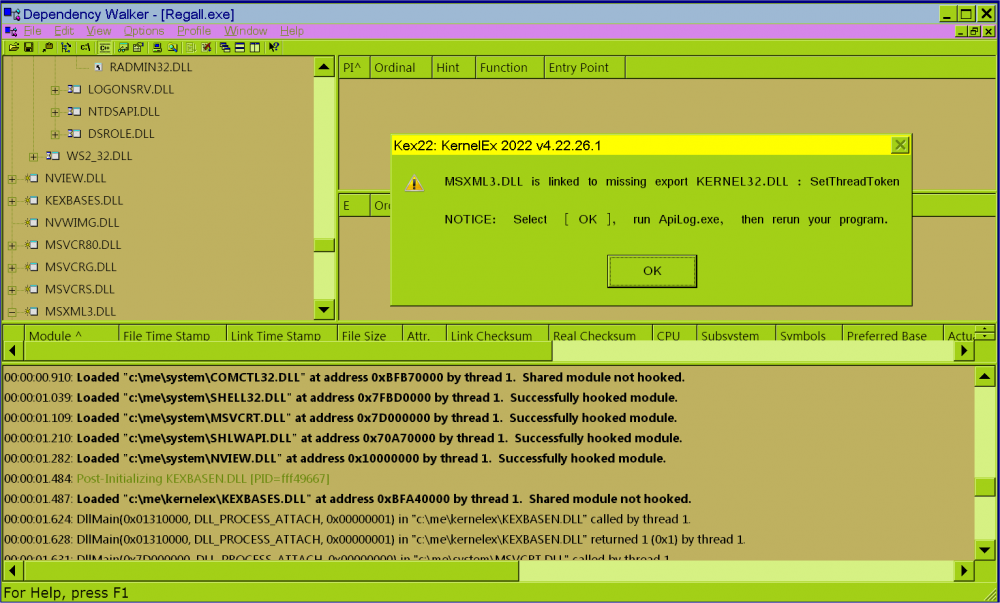The image size is (1000, 603).
Task: Click the Tile Vertically toolbar icon
Action: [x=255, y=47]
